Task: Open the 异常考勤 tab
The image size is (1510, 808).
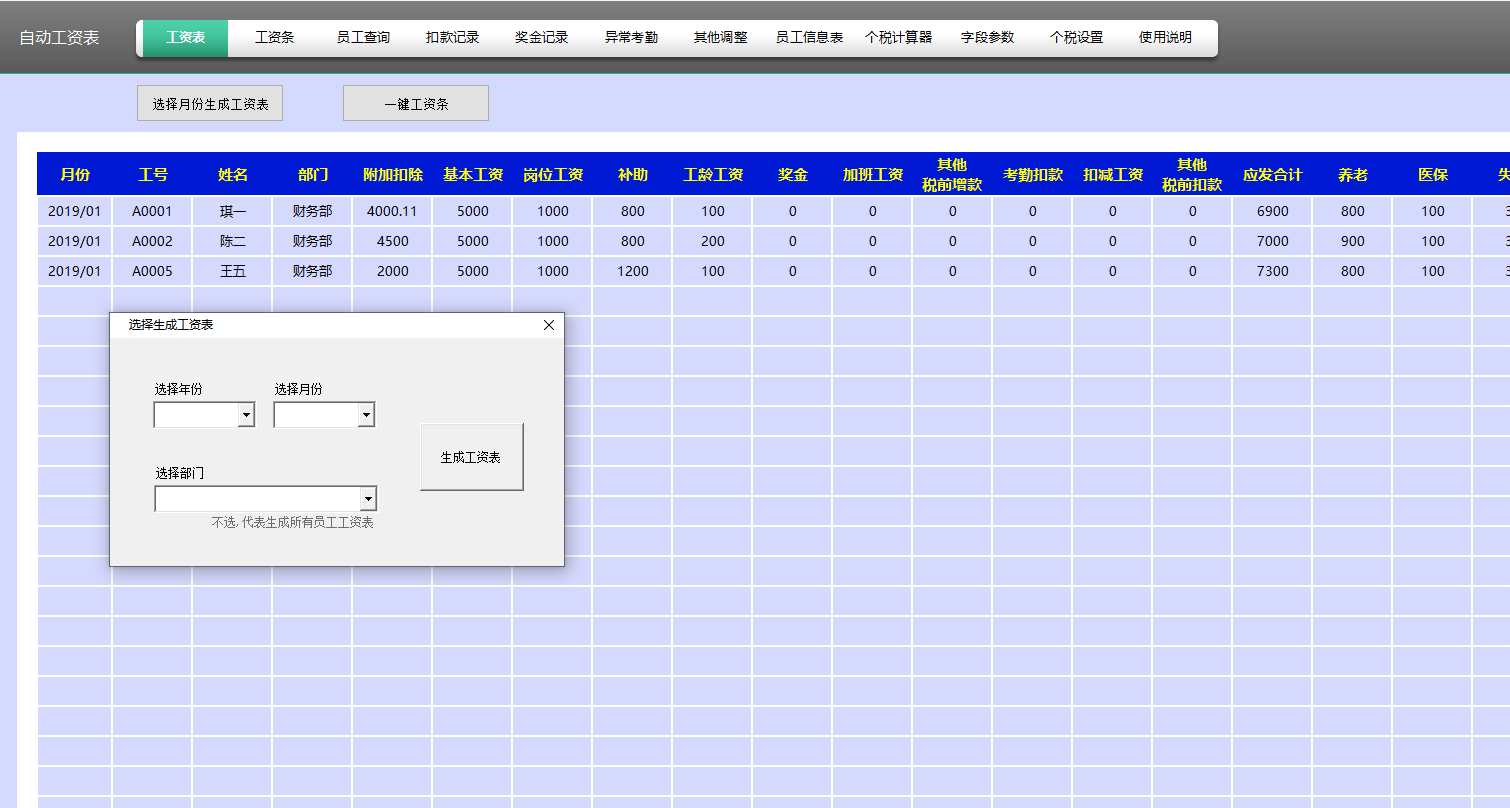Action: point(631,38)
